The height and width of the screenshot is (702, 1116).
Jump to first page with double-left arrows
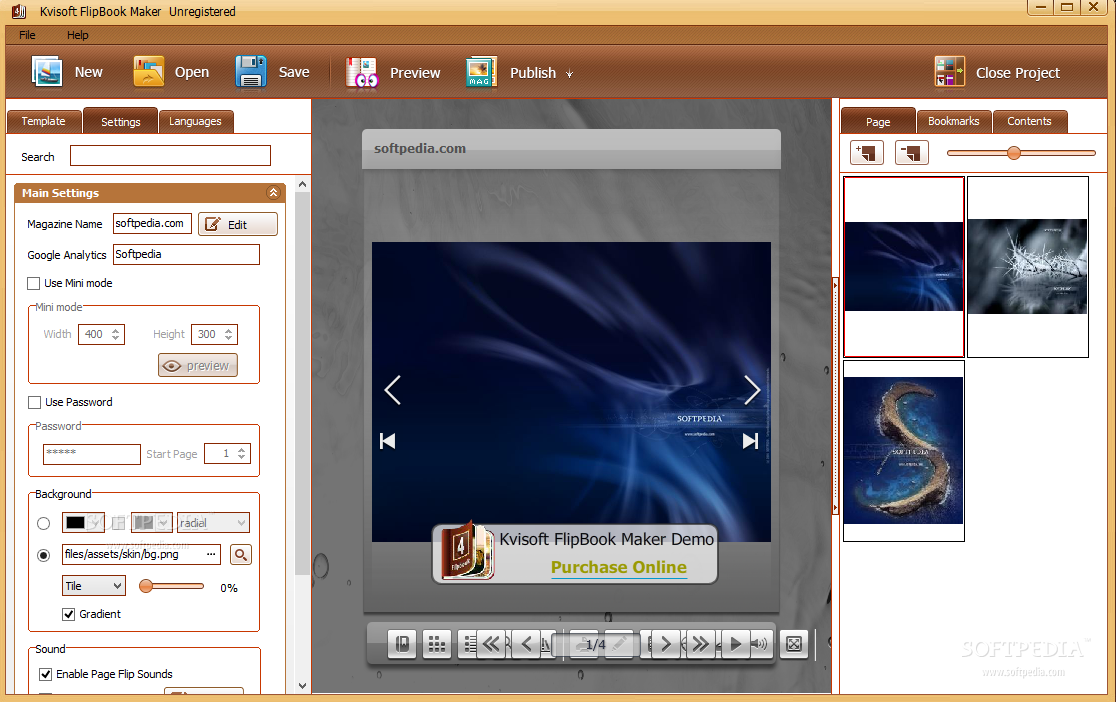(491, 644)
